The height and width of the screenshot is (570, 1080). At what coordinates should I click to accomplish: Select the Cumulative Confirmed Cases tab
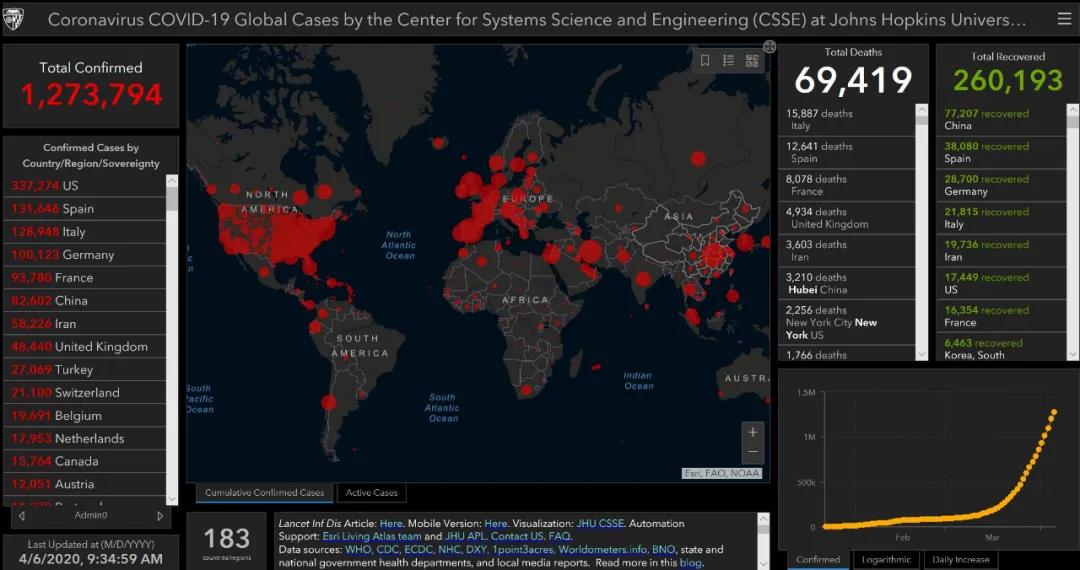pos(264,493)
